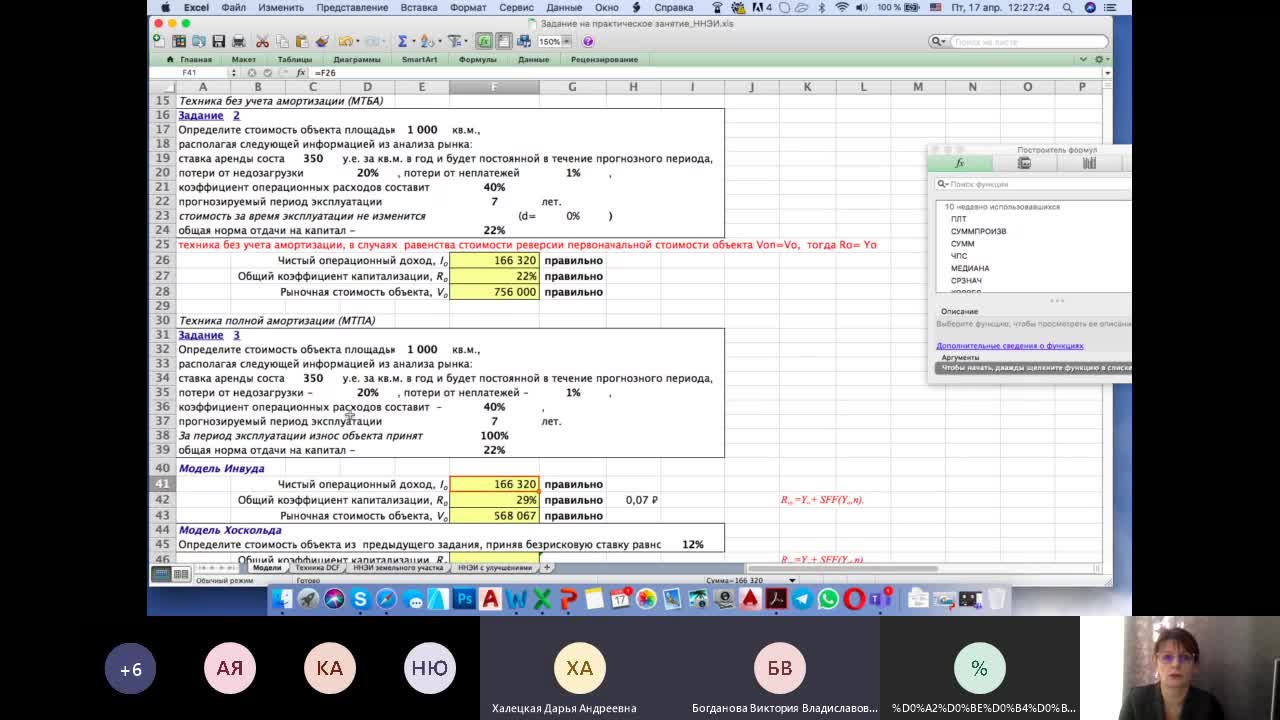Click the AutoSum sigma icon

402,41
